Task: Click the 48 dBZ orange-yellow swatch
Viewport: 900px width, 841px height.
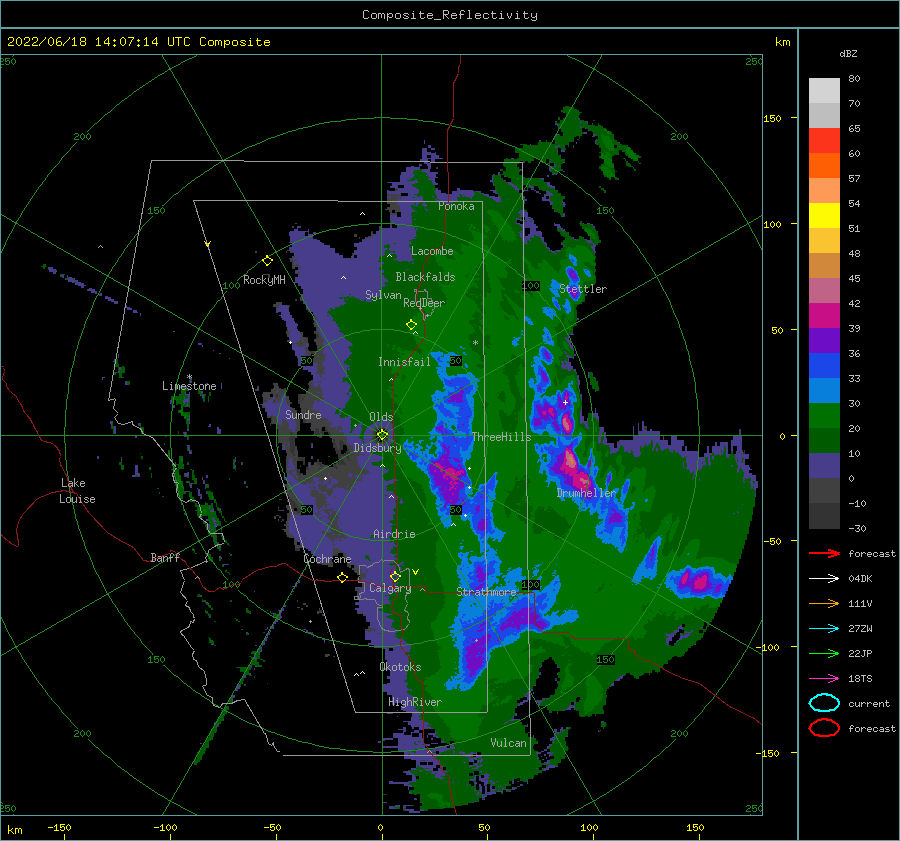Action: tap(824, 241)
